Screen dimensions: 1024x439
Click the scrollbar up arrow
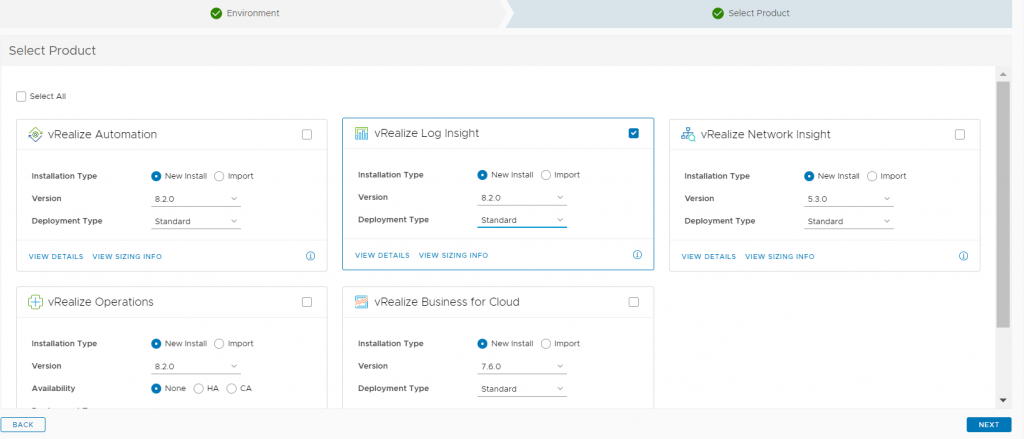coord(1003,73)
